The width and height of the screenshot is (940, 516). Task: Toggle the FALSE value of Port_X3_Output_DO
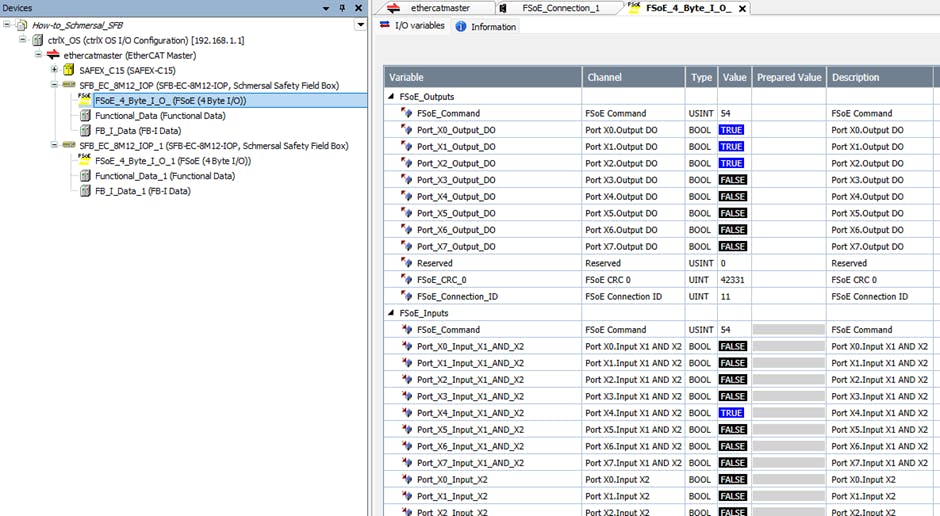[x=732, y=180]
